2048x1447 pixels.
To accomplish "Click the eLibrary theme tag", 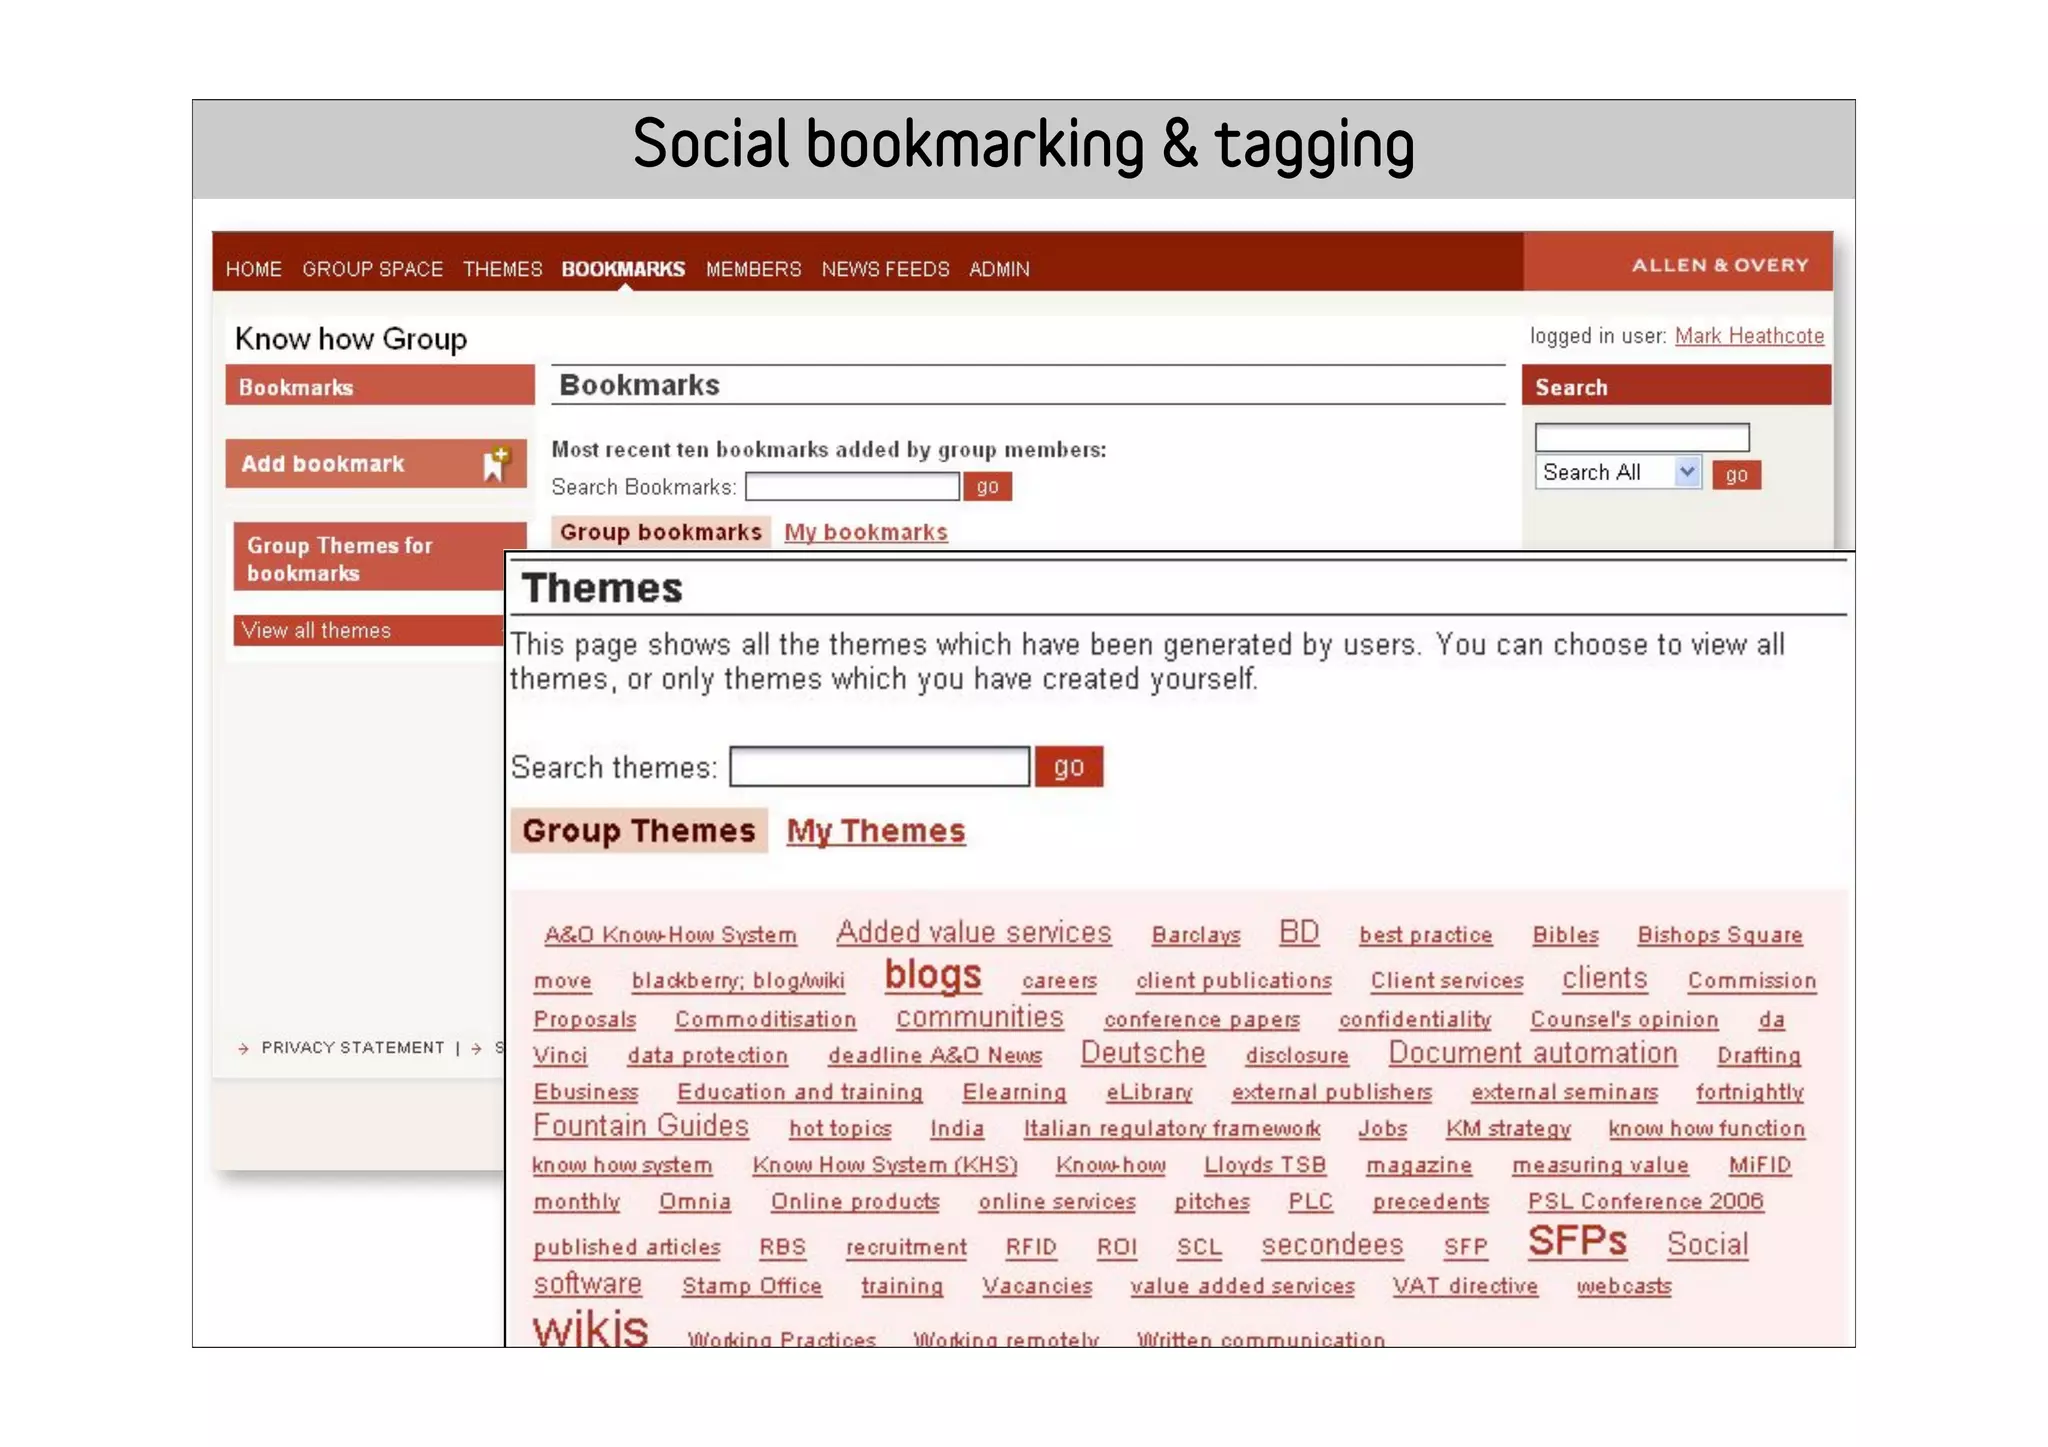I will pos(1149,1092).
